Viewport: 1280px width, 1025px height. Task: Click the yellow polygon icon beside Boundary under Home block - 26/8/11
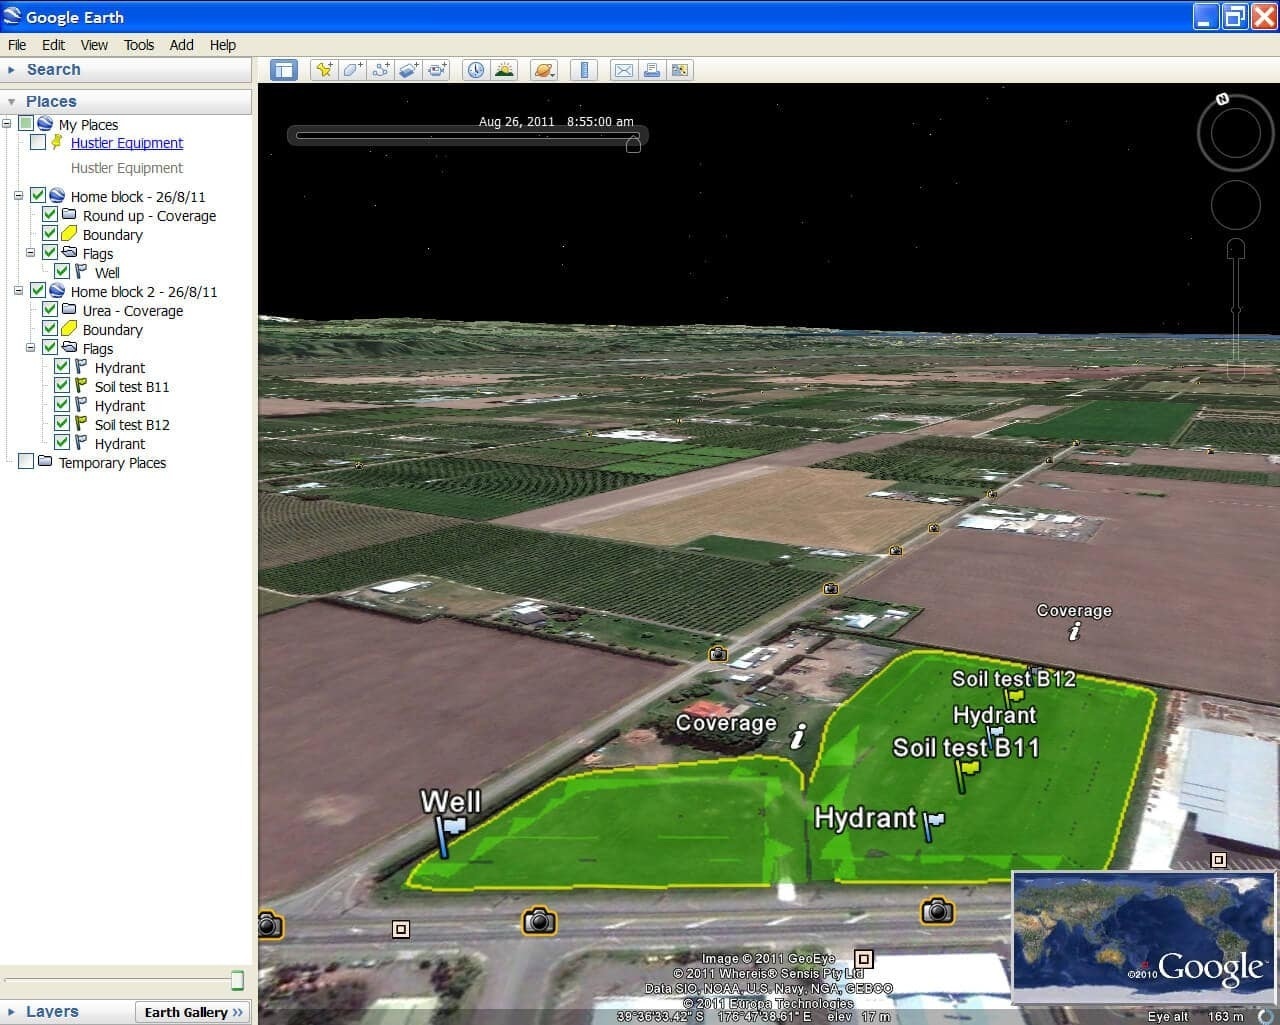tap(69, 234)
